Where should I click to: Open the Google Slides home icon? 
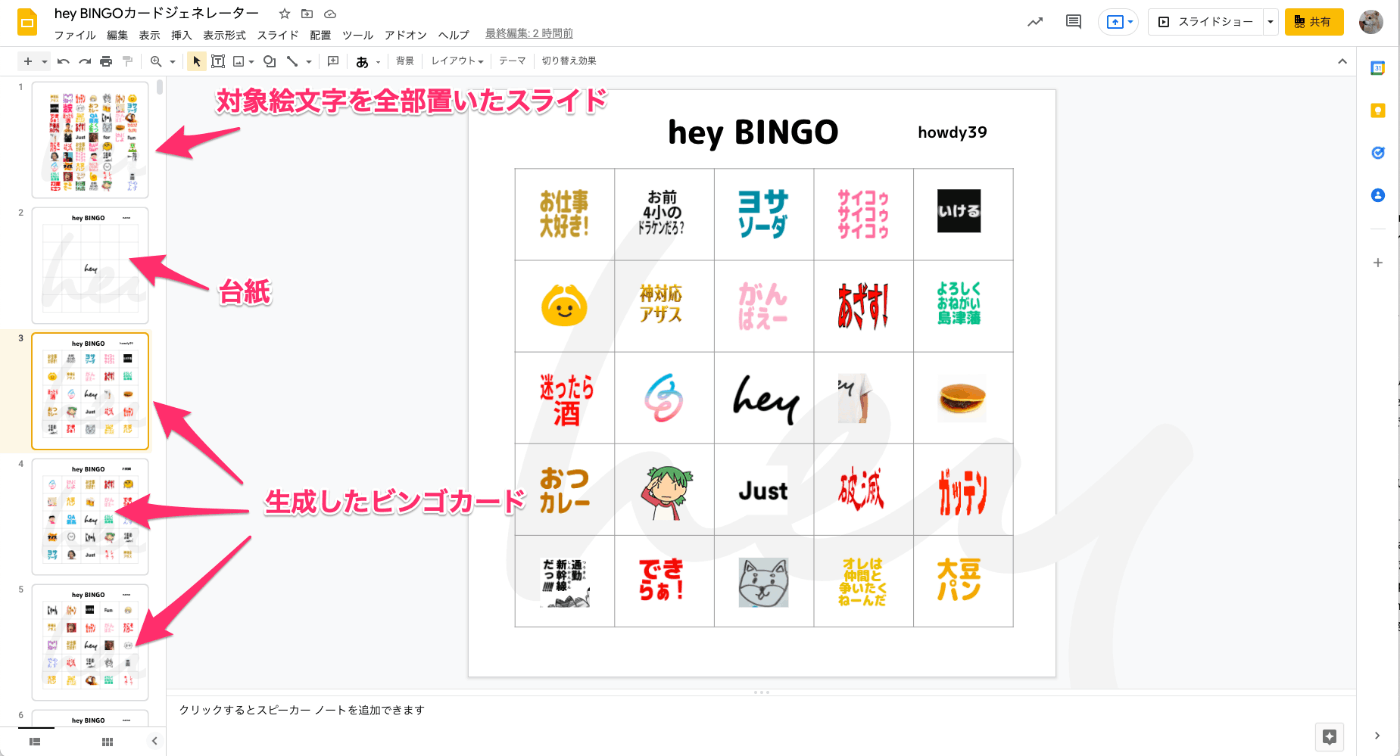pos(27,22)
